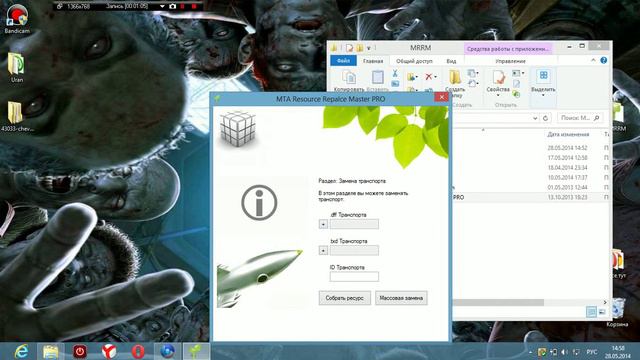Select the row dated 18.04.2014 23:34

(531, 167)
